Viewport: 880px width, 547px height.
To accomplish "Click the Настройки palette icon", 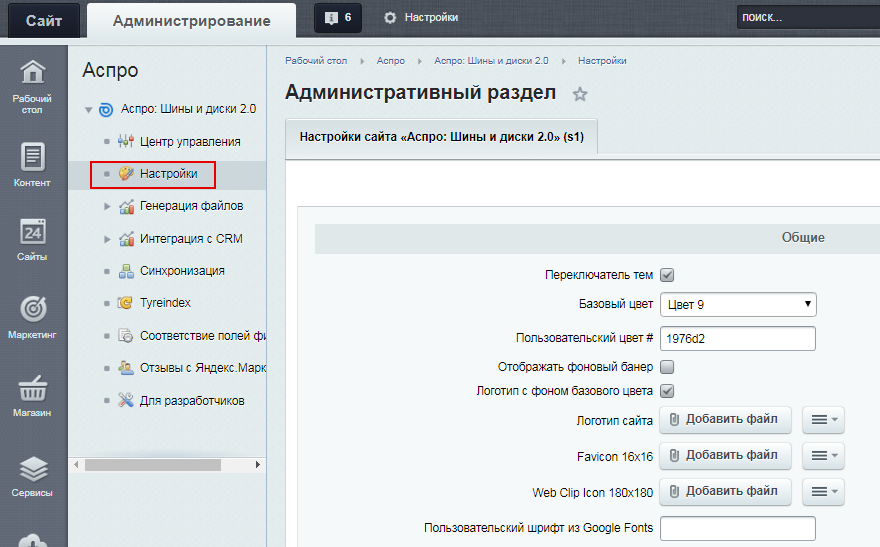I will click(126, 174).
